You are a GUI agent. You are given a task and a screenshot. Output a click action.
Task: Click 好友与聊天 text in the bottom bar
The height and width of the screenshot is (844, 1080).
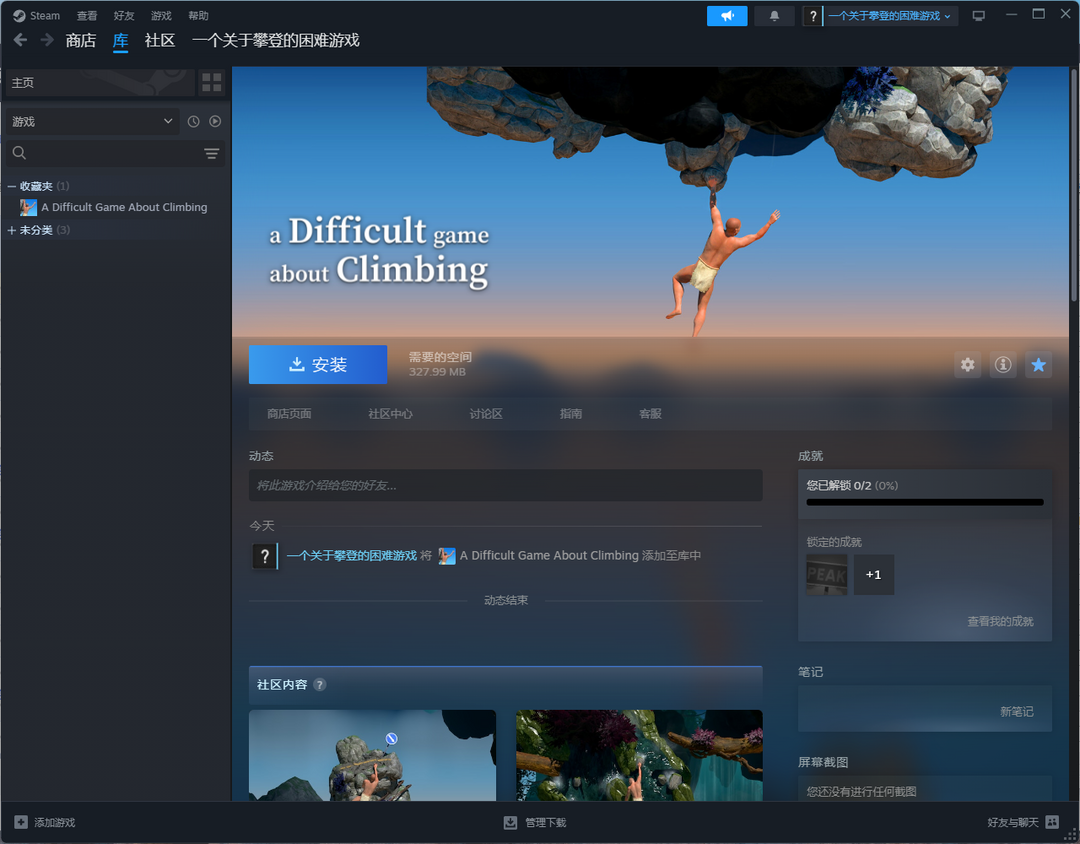[x=1012, y=822]
